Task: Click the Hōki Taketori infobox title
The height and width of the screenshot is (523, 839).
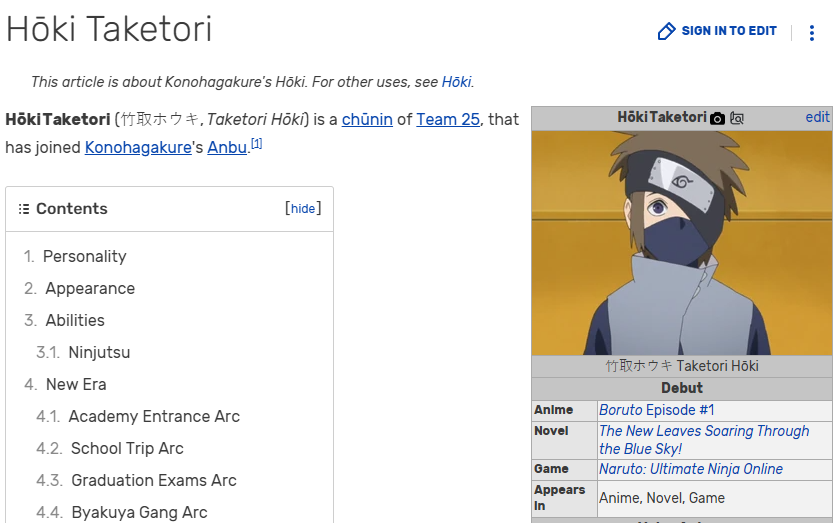Action: 662,117
